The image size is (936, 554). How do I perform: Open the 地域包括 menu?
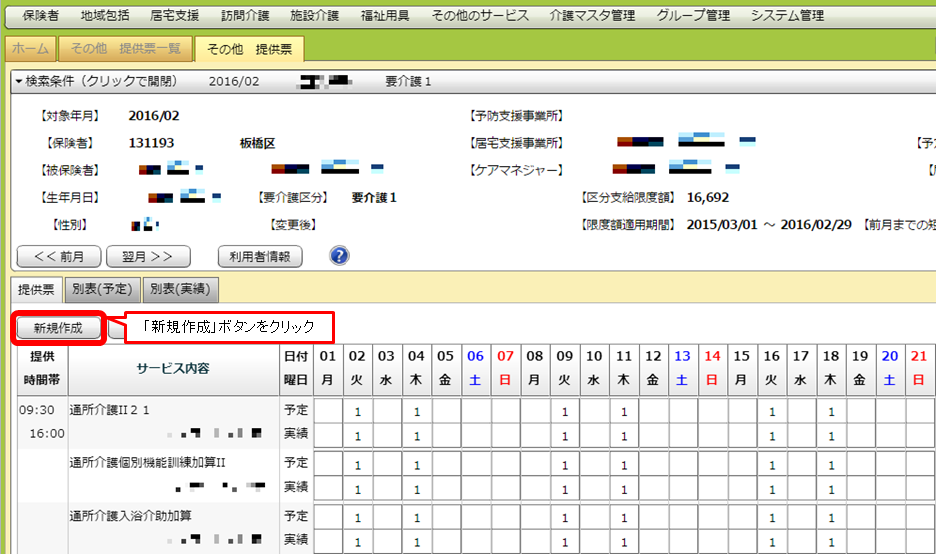pyautogui.click(x=105, y=16)
